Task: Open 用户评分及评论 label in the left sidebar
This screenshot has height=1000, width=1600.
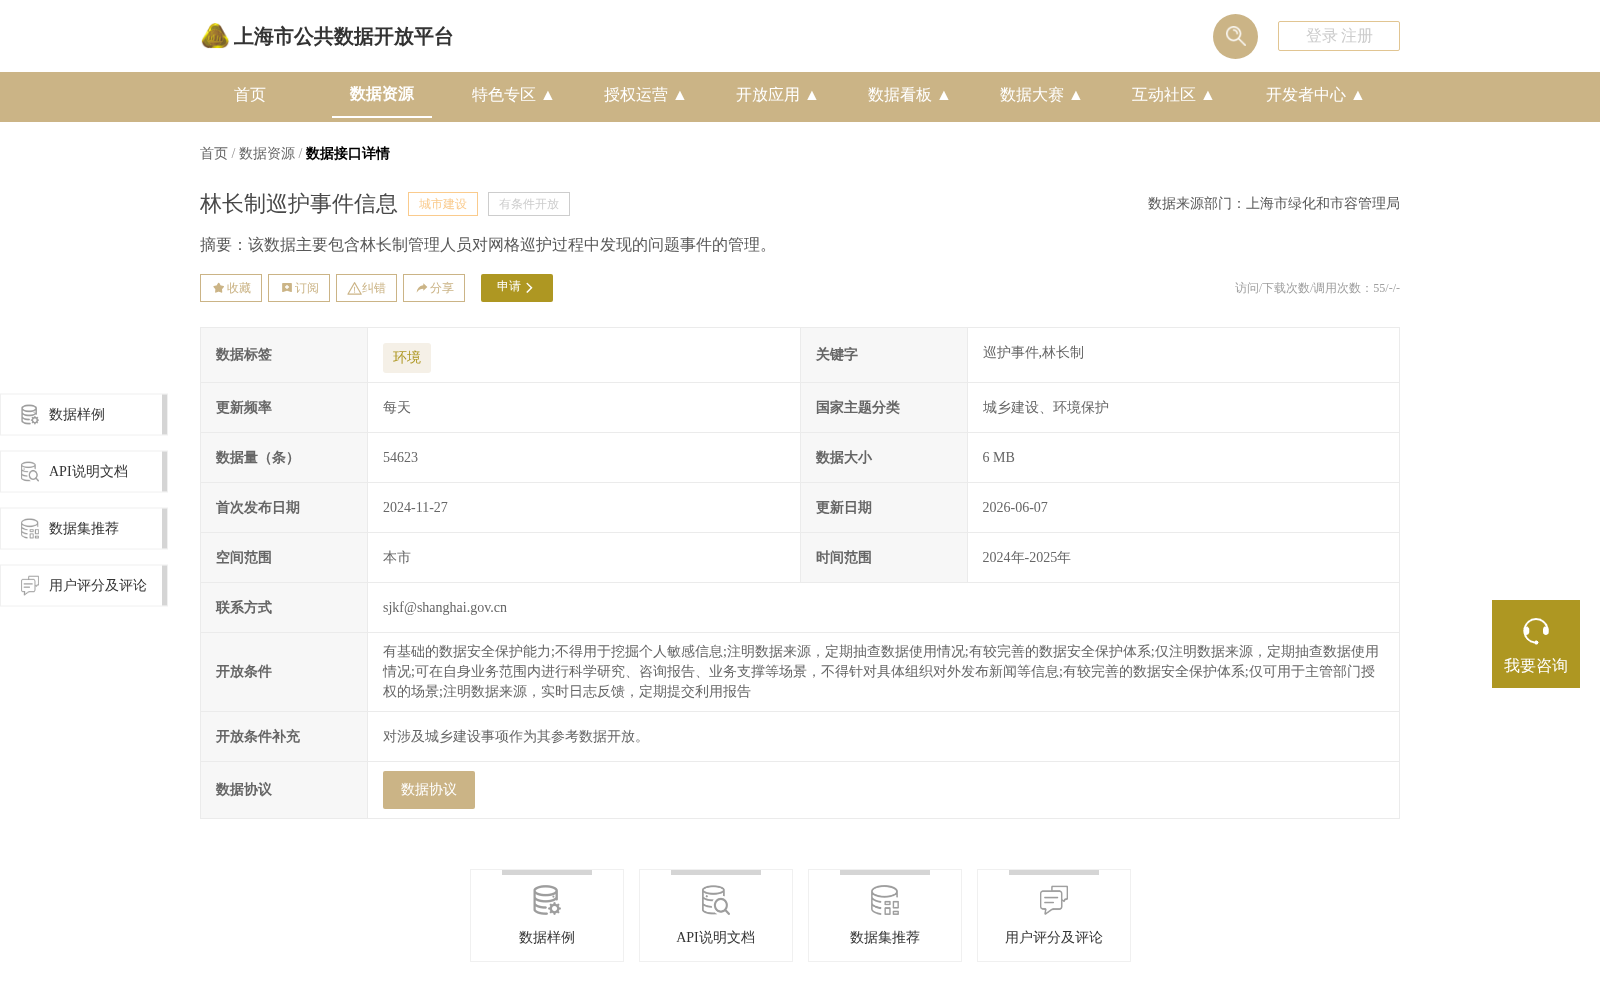Action: coord(98,586)
